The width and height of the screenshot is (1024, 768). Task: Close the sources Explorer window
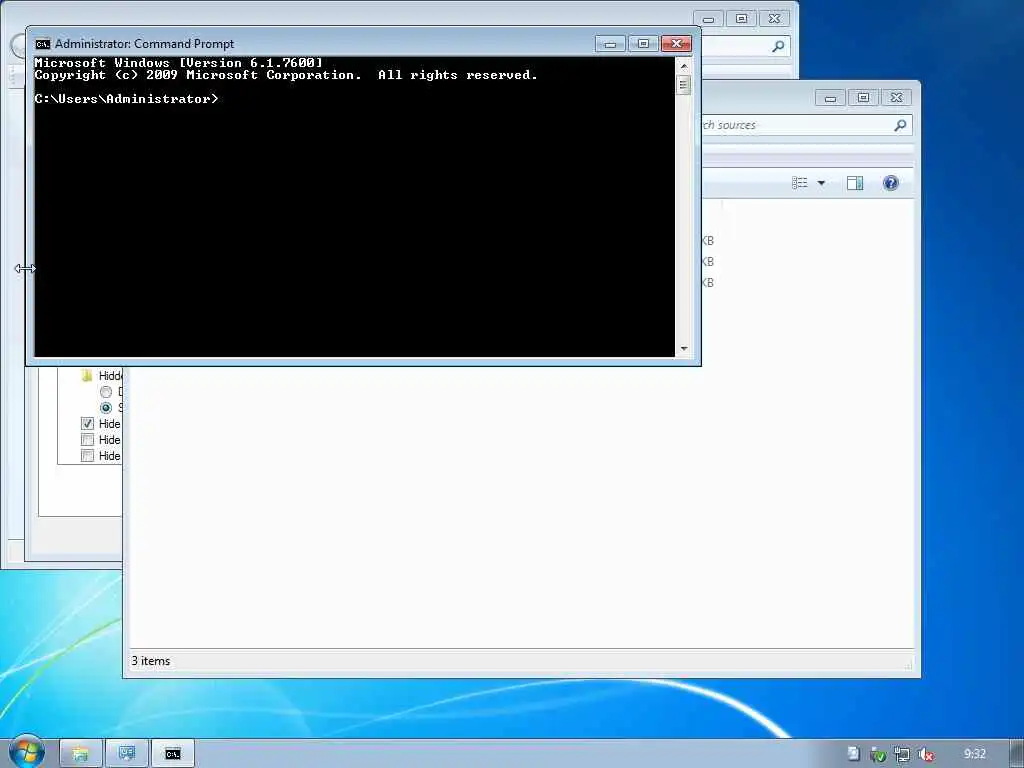click(897, 98)
